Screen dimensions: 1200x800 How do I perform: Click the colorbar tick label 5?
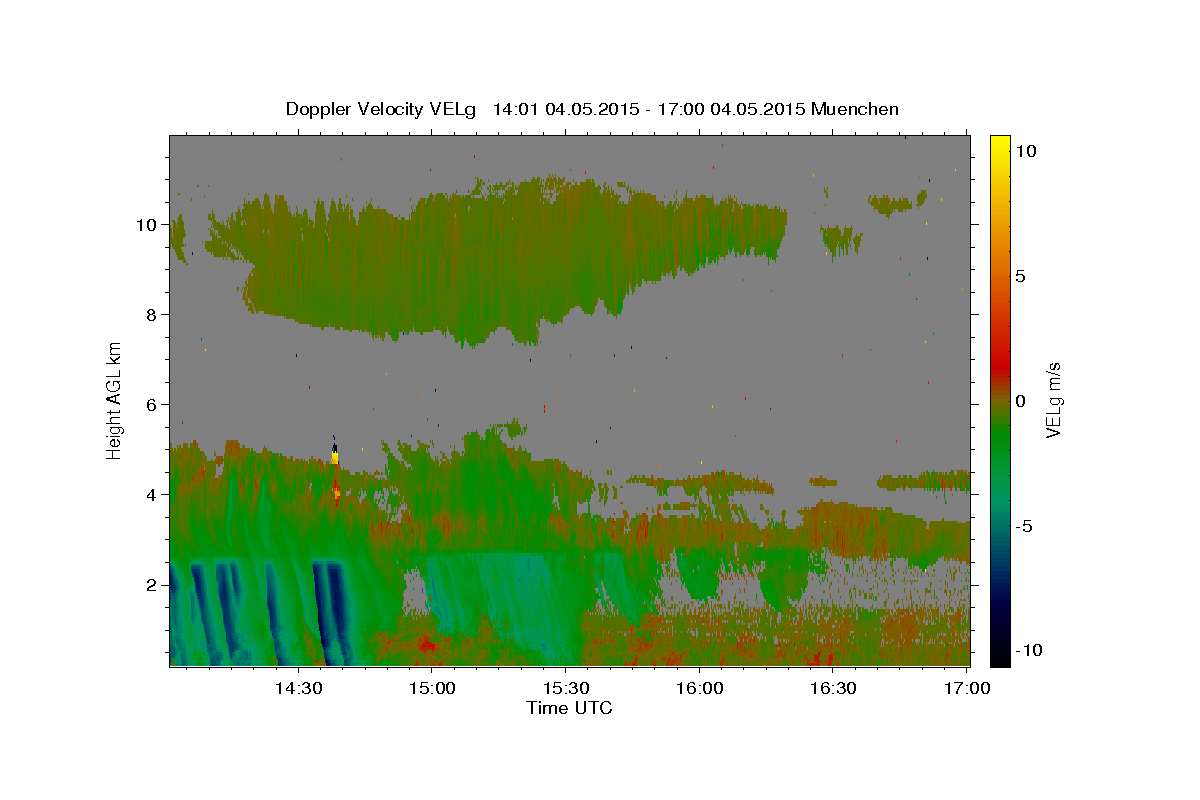pyautogui.click(x=1020, y=275)
